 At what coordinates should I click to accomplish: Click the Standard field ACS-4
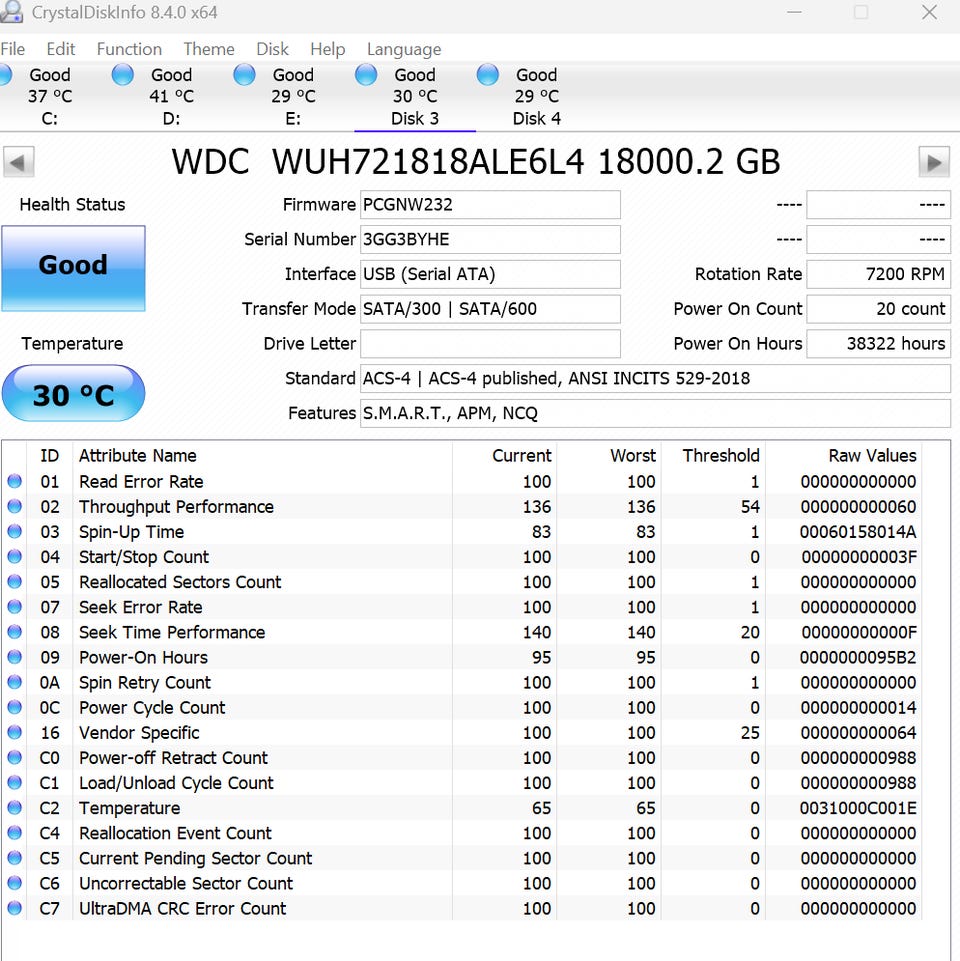click(655, 379)
